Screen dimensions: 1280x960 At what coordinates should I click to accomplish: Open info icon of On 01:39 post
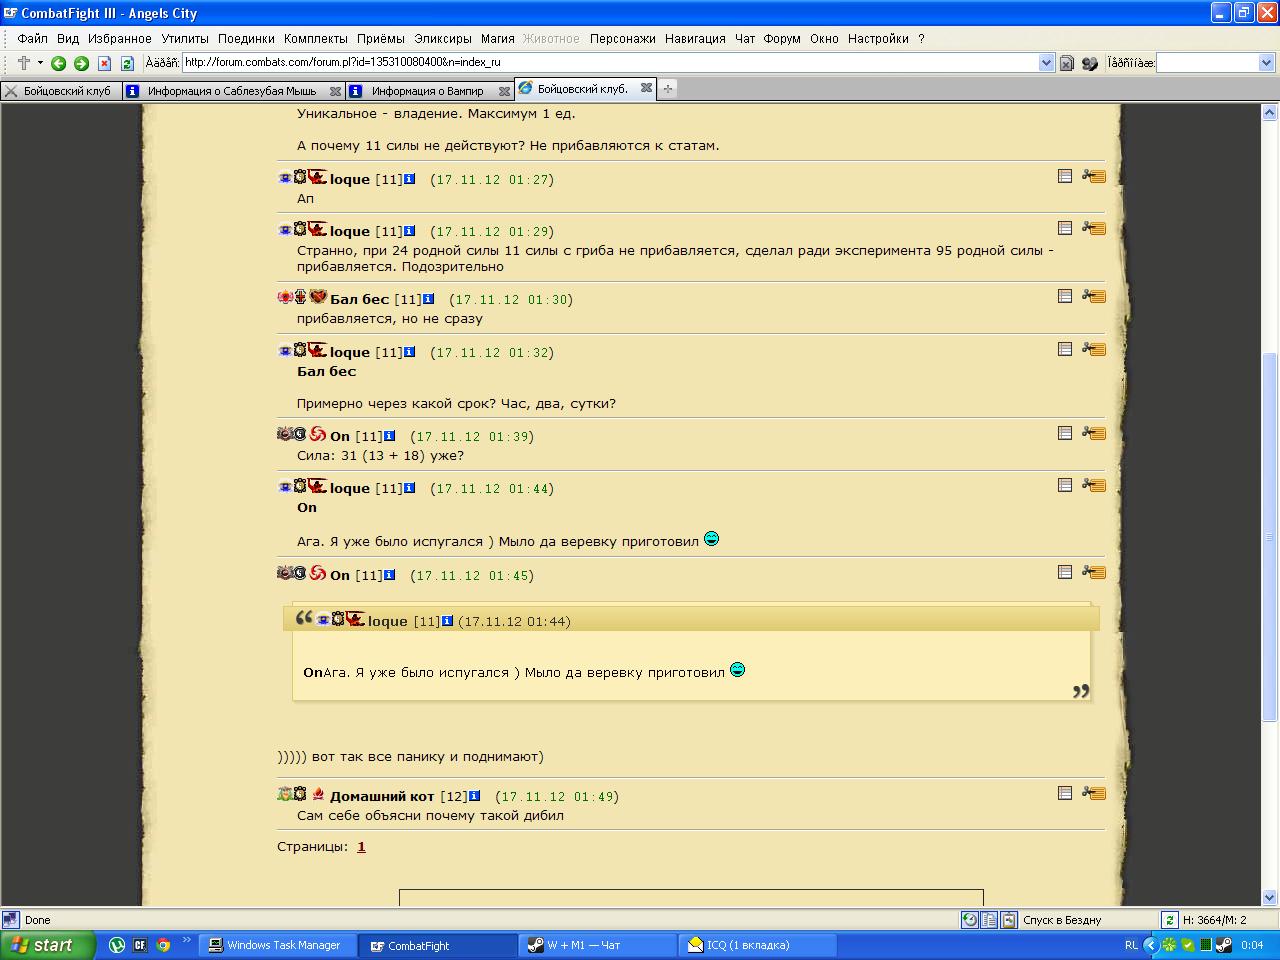point(389,435)
